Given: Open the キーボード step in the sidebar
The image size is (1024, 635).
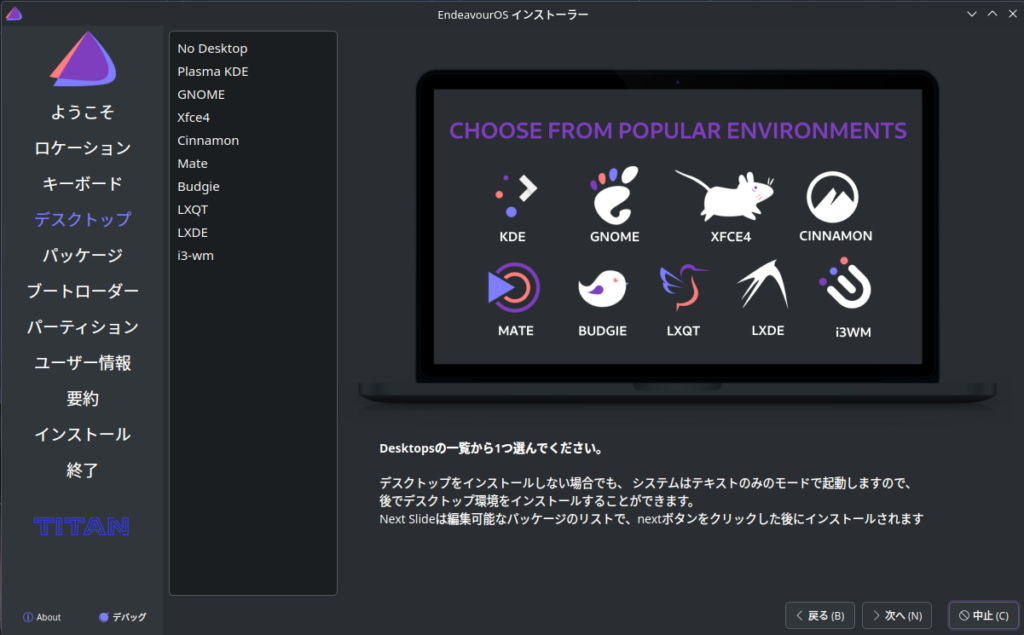Looking at the screenshot, I should coord(82,184).
